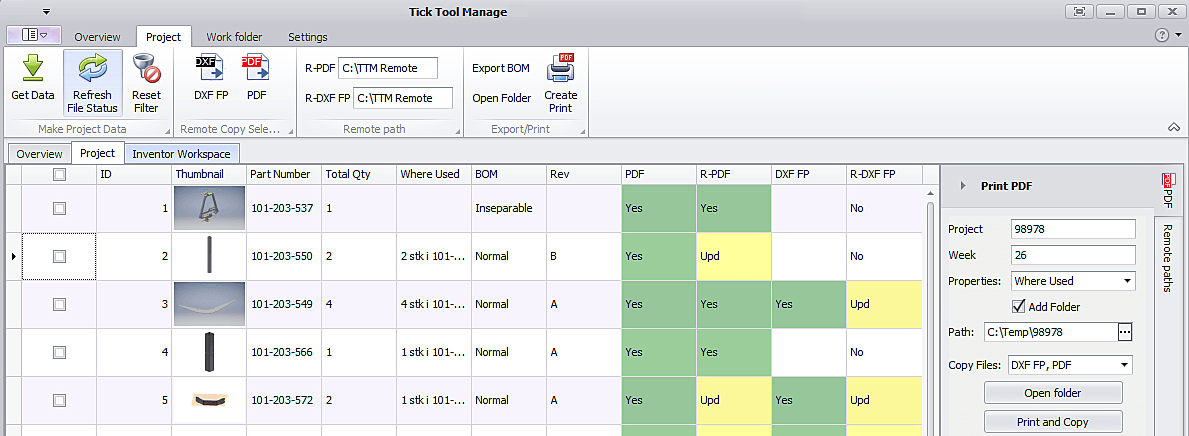Viewport: 1189px width, 436px height.
Task: Open the Copy Files dropdown
Action: click(x=1126, y=365)
